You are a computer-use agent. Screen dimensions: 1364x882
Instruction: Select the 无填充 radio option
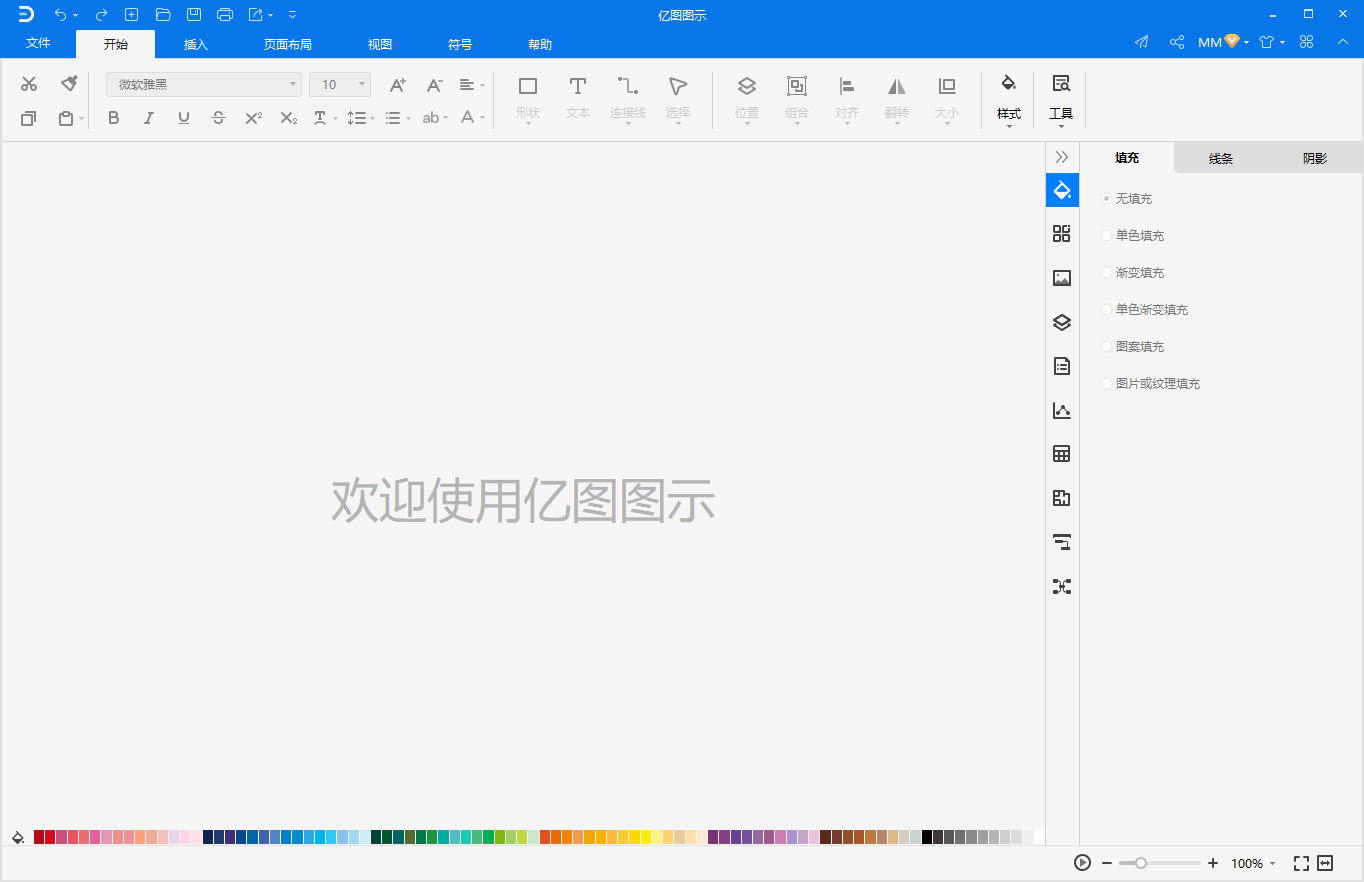tap(1106, 199)
